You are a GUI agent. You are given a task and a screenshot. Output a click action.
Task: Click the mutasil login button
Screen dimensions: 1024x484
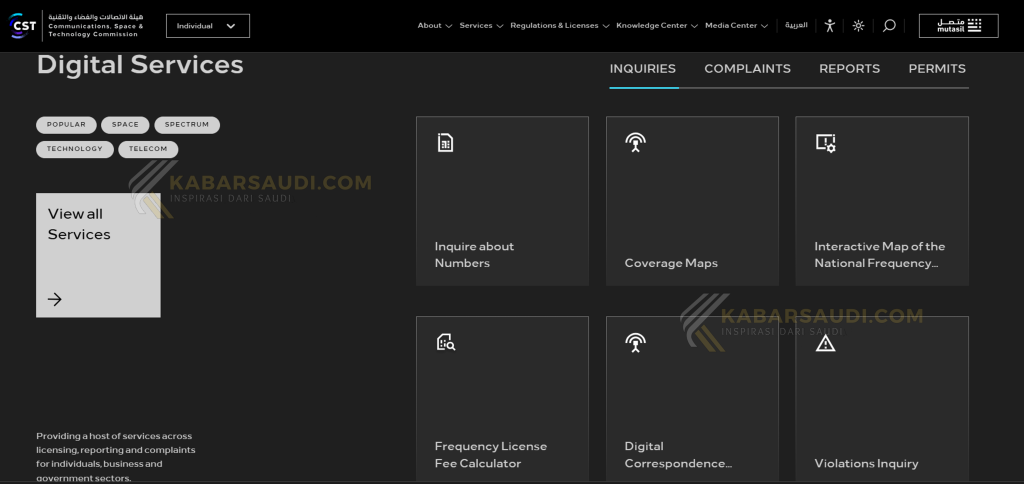[x=958, y=26]
